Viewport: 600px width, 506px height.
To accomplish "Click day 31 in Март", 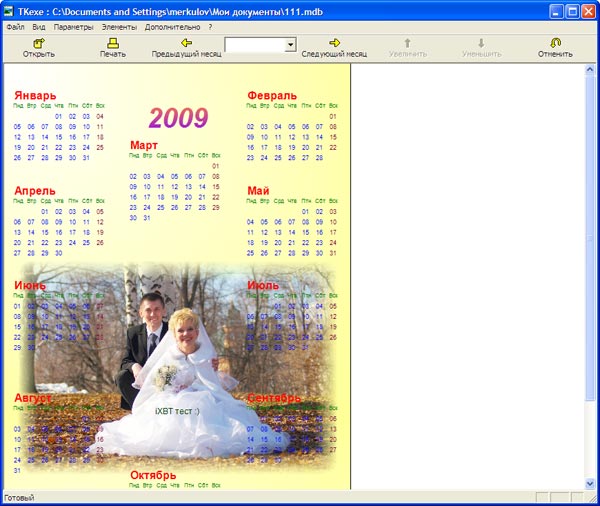I will (147, 218).
